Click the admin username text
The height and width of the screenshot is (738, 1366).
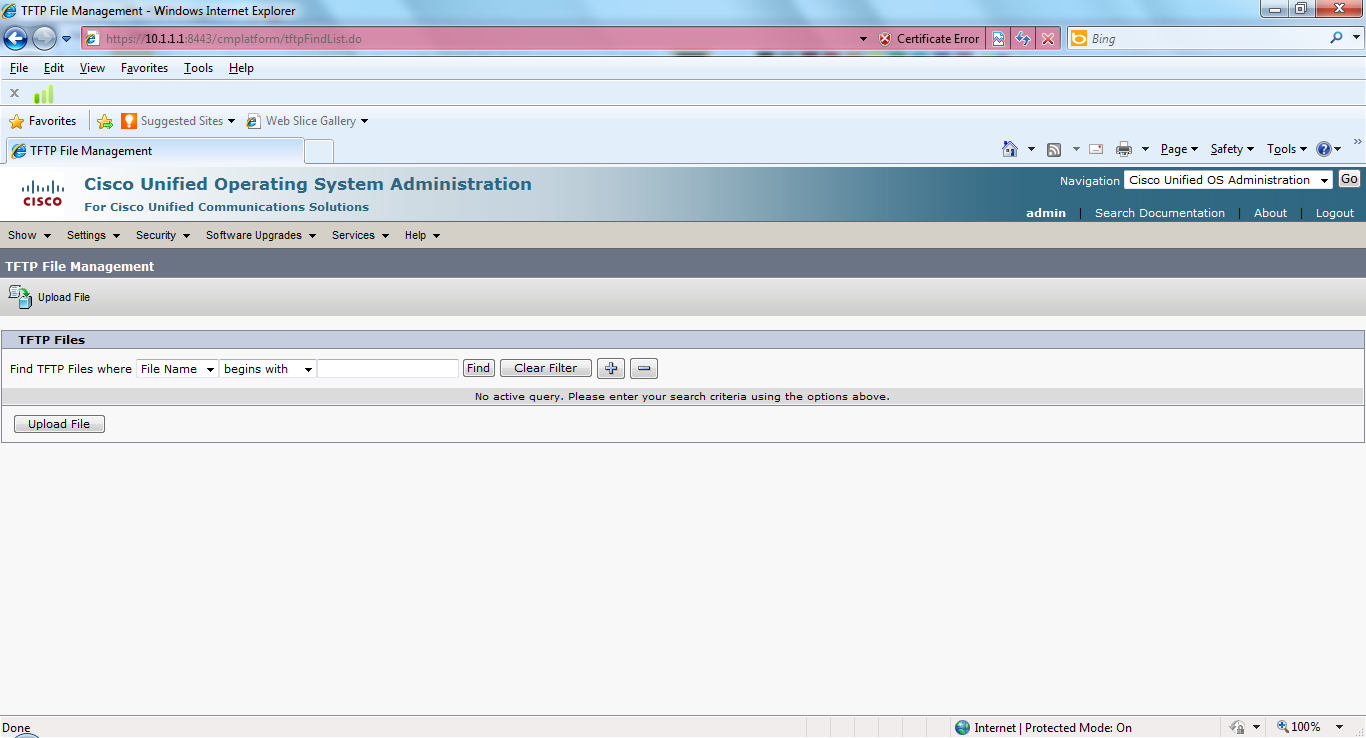coord(1046,213)
